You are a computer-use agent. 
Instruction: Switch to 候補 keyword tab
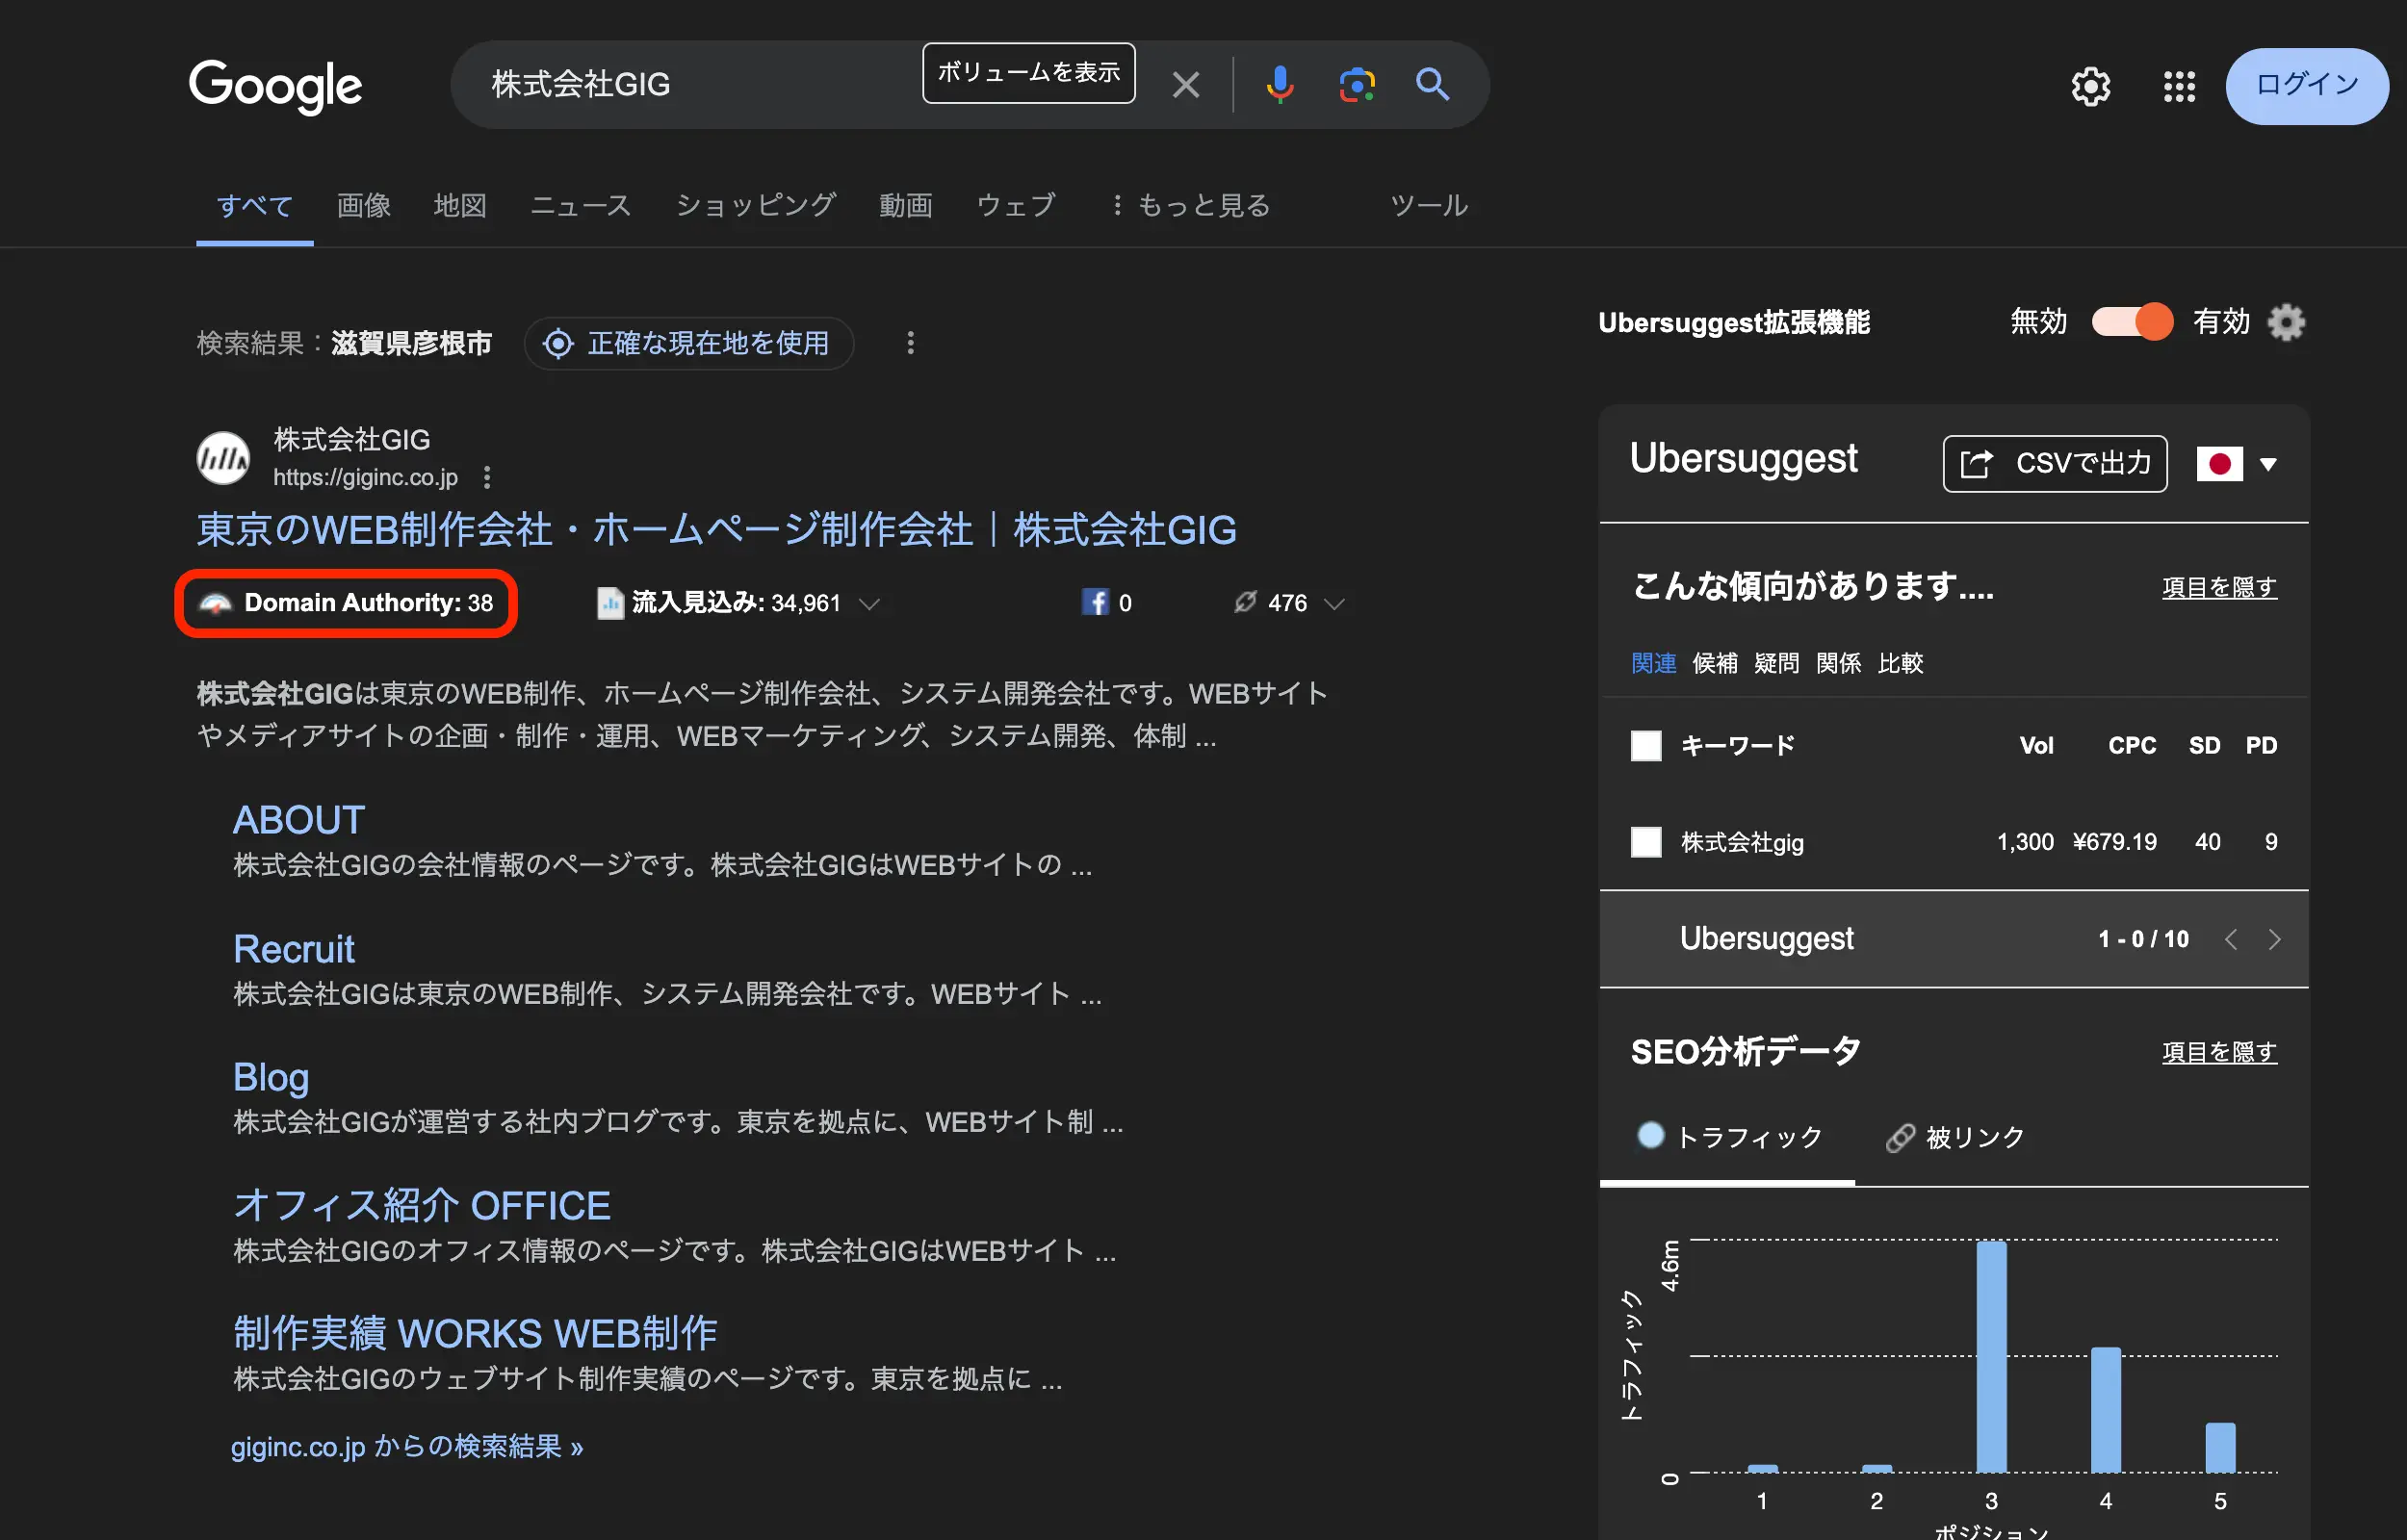[x=1714, y=663]
